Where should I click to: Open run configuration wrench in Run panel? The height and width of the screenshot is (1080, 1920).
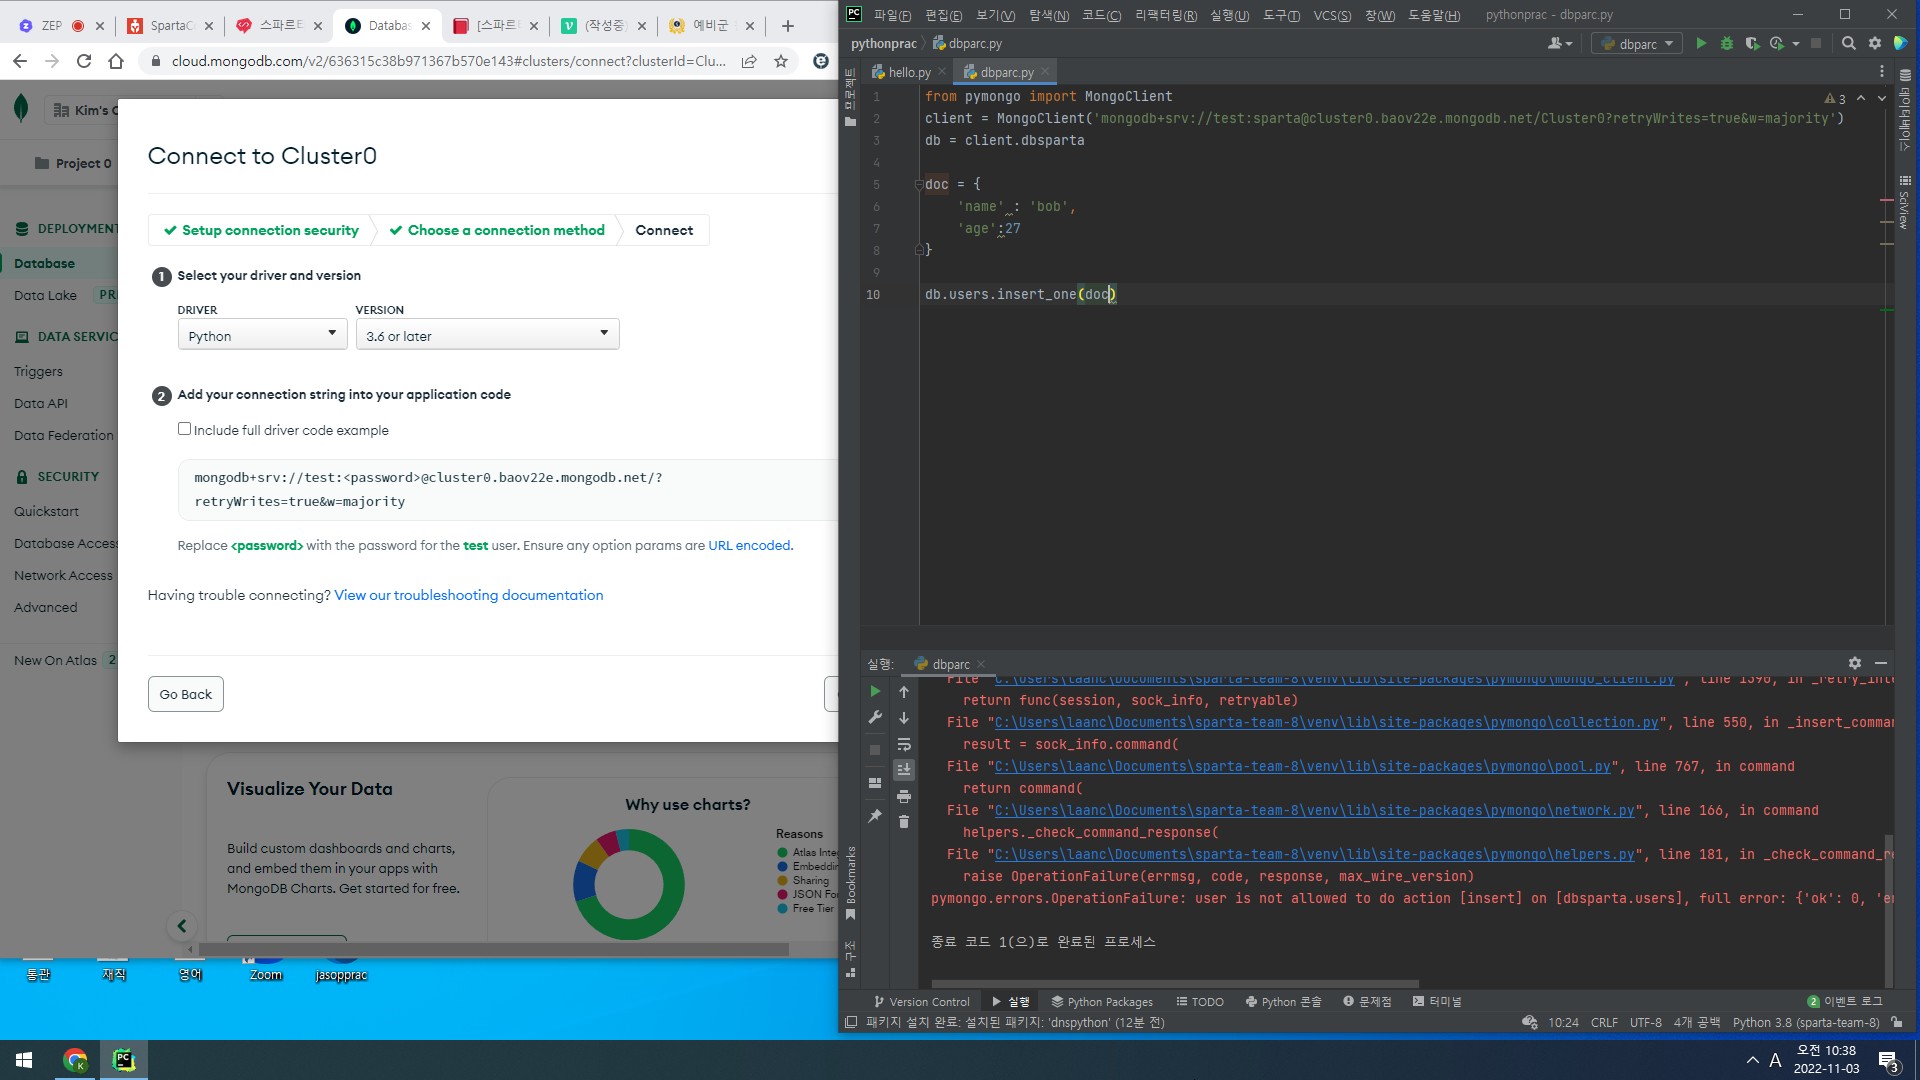coord(875,717)
